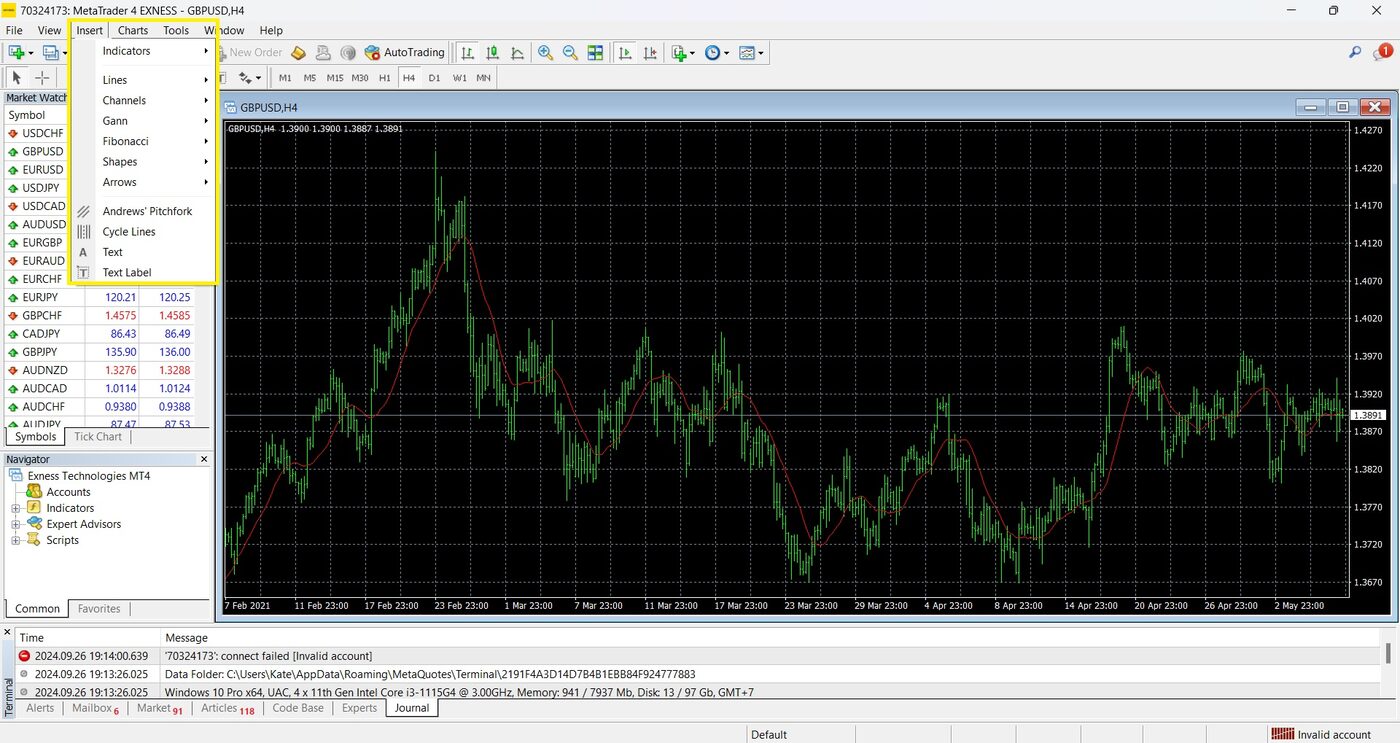Select the Crosshair tool
The width and height of the screenshot is (1400, 743).
pyautogui.click(x=42, y=77)
